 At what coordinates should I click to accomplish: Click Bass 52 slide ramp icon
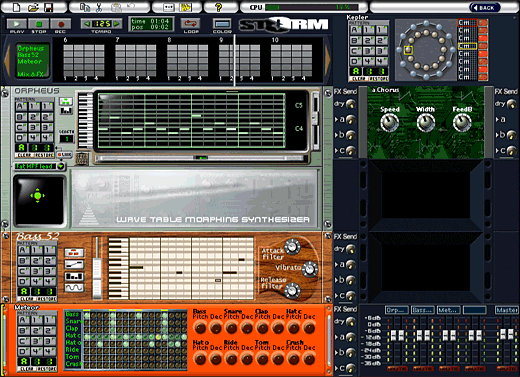click(74, 265)
